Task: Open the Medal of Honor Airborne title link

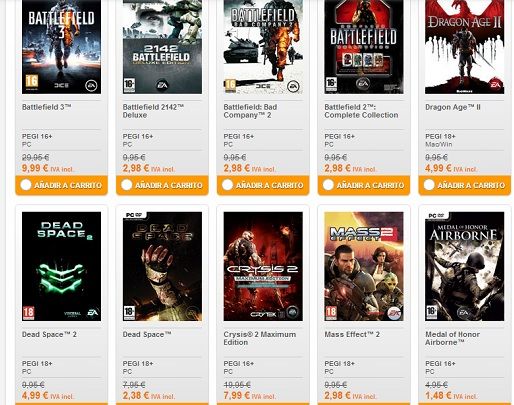Action: click(452, 338)
